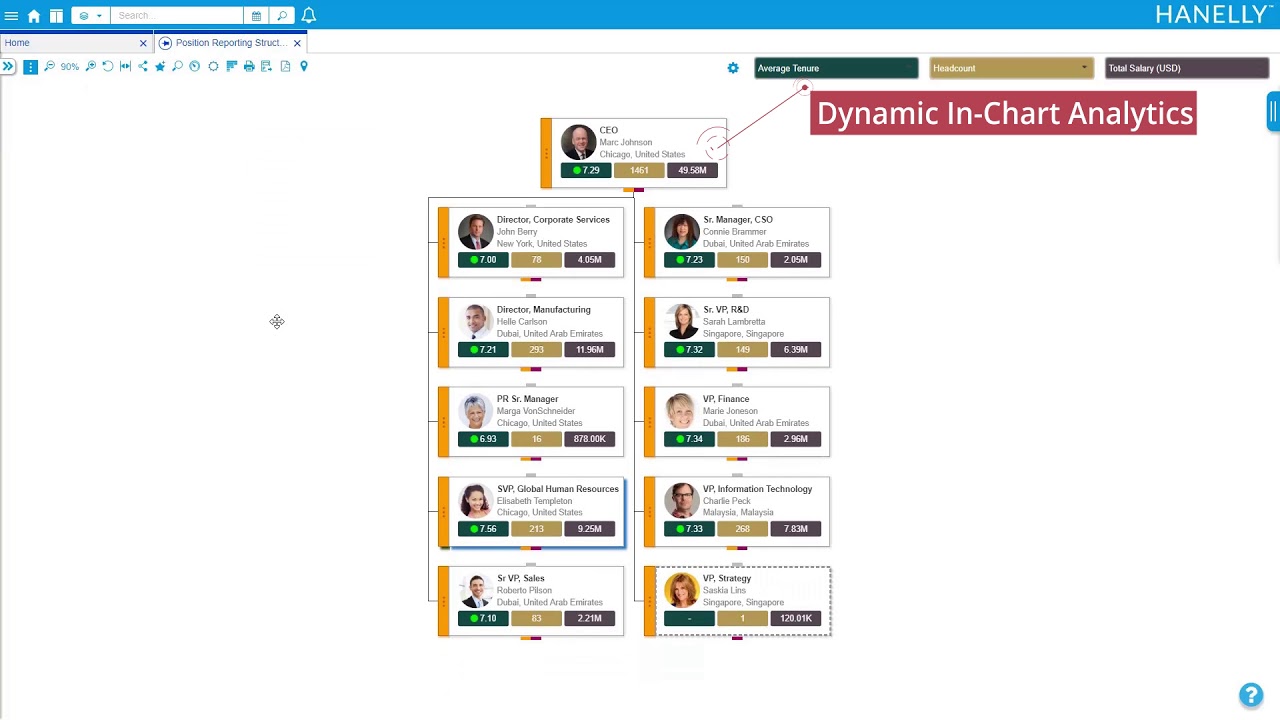This screenshot has height=720, width=1280.
Task: Add chart to favorites star
Action: tap(160, 66)
